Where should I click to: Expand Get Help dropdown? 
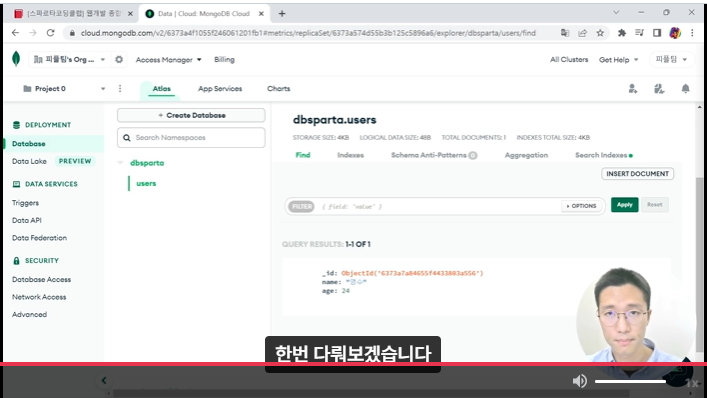click(619, 59)
